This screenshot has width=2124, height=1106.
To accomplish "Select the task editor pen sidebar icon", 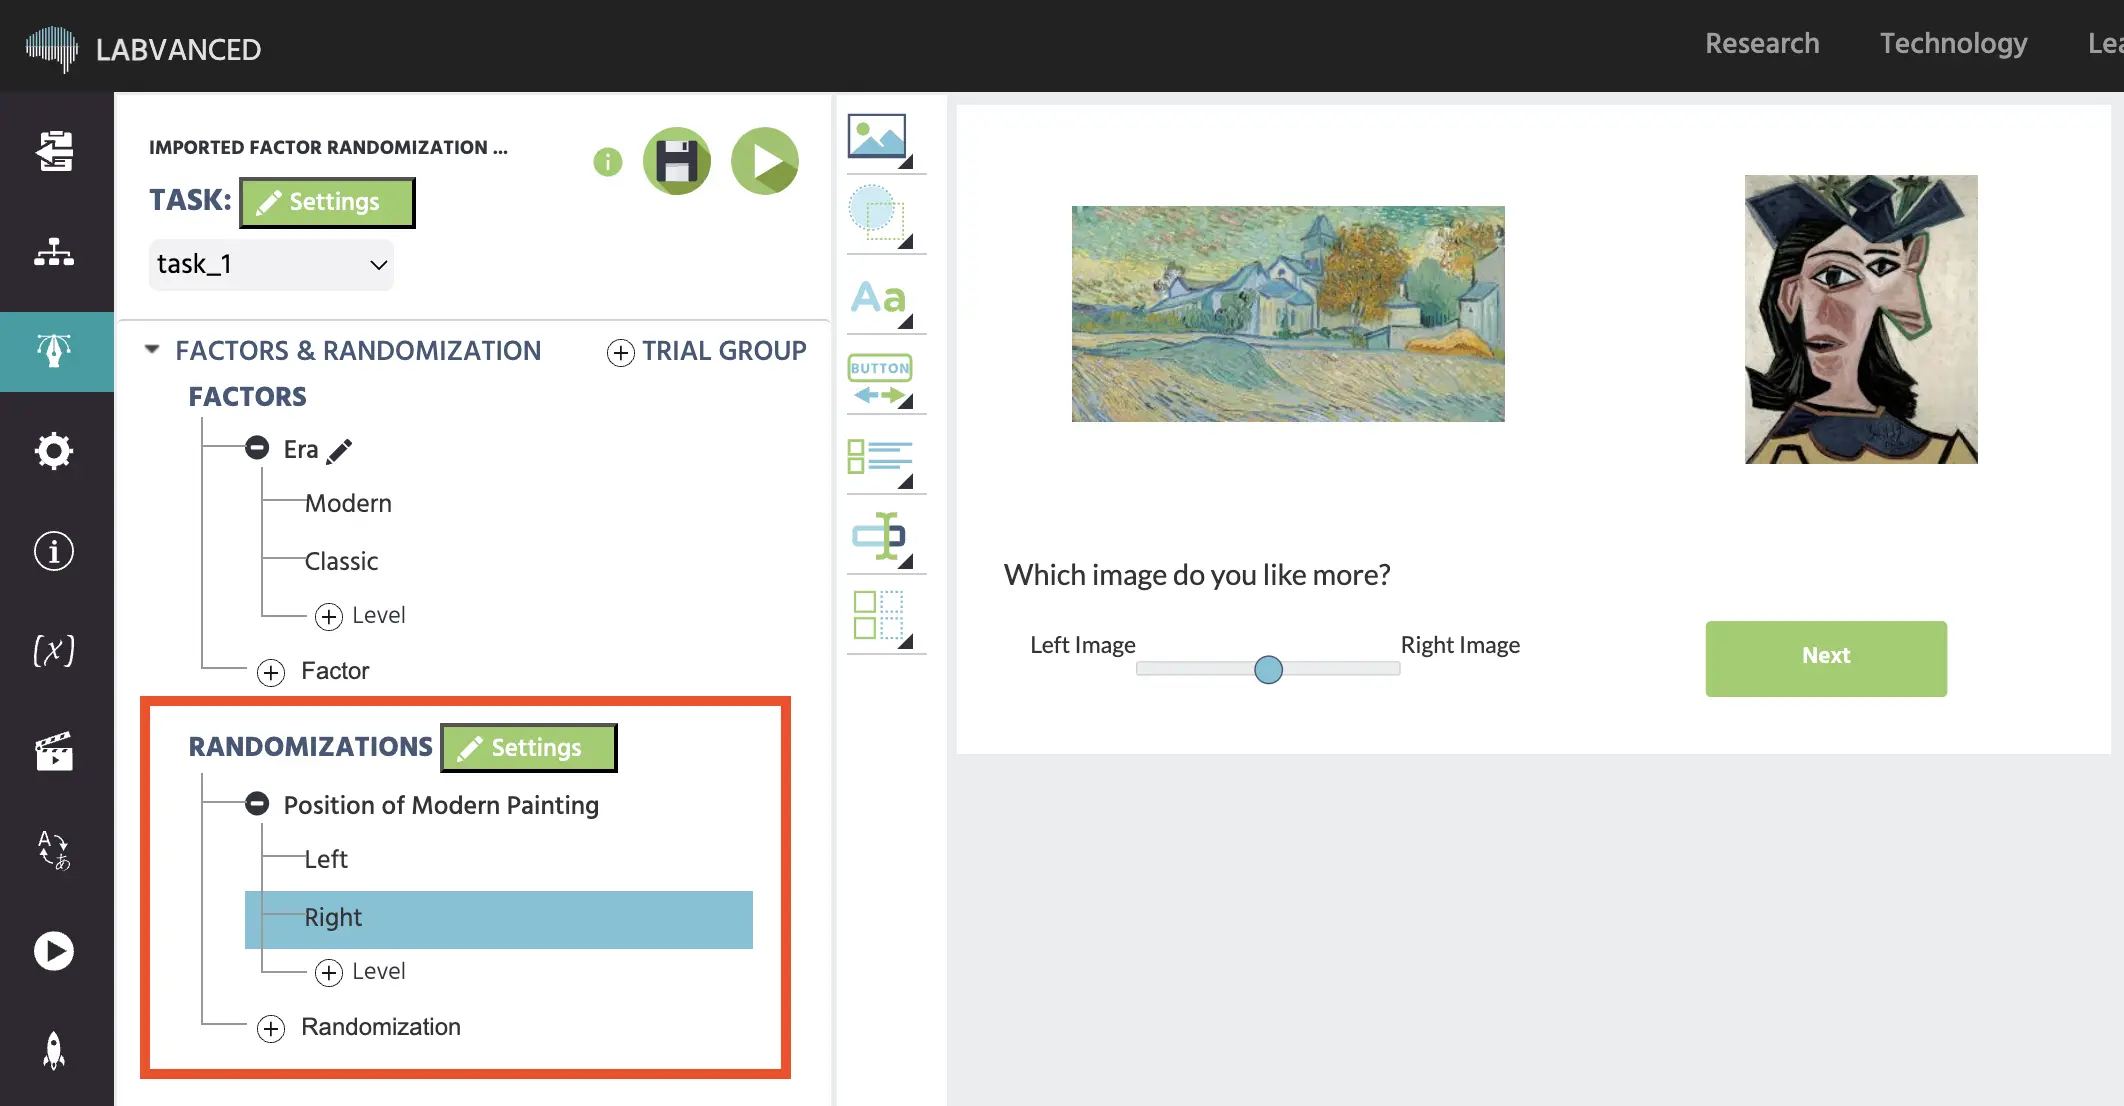I will tap(54, 351).
